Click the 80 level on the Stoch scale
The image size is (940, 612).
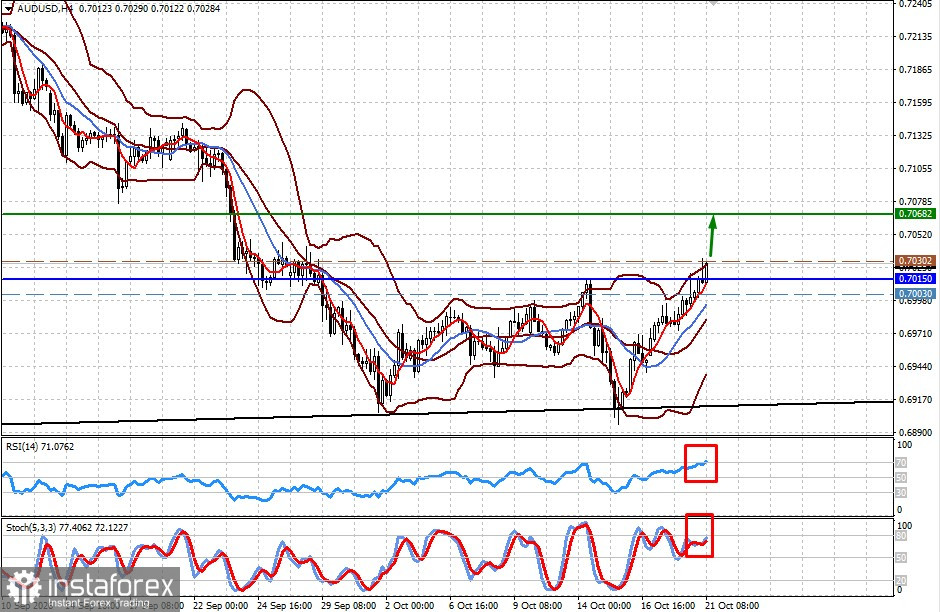pyautogui.click(x=901, y=536)
